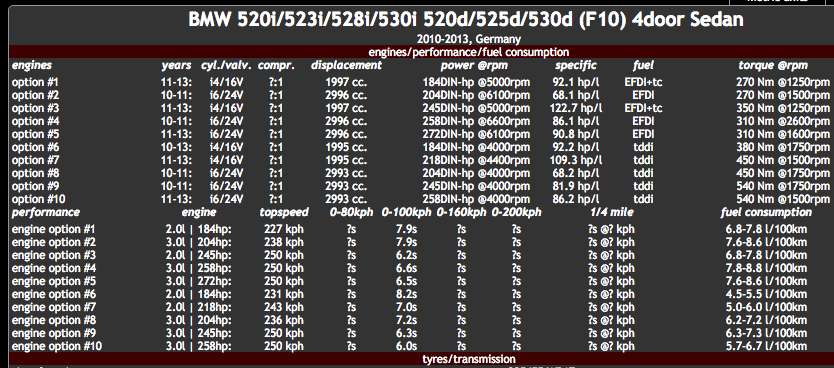Select the 'engine option #10' performance row label
Viewport: 834px width, 368px height.
[x=56, y=346]
